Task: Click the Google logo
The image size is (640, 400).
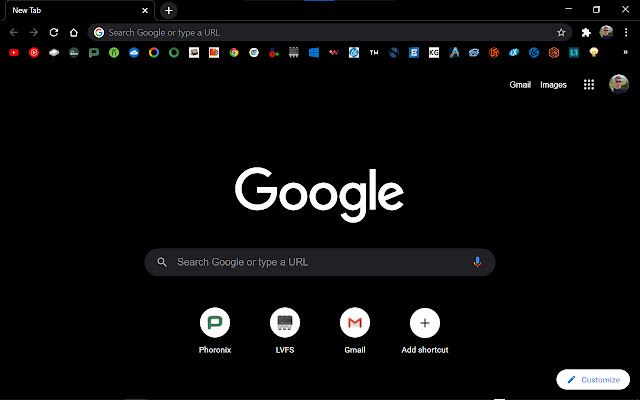Action: (320, 195)
